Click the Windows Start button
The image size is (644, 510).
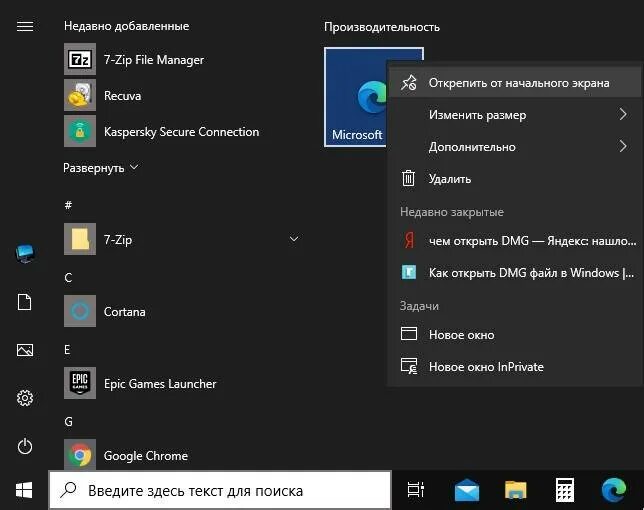tap(24, 490)
